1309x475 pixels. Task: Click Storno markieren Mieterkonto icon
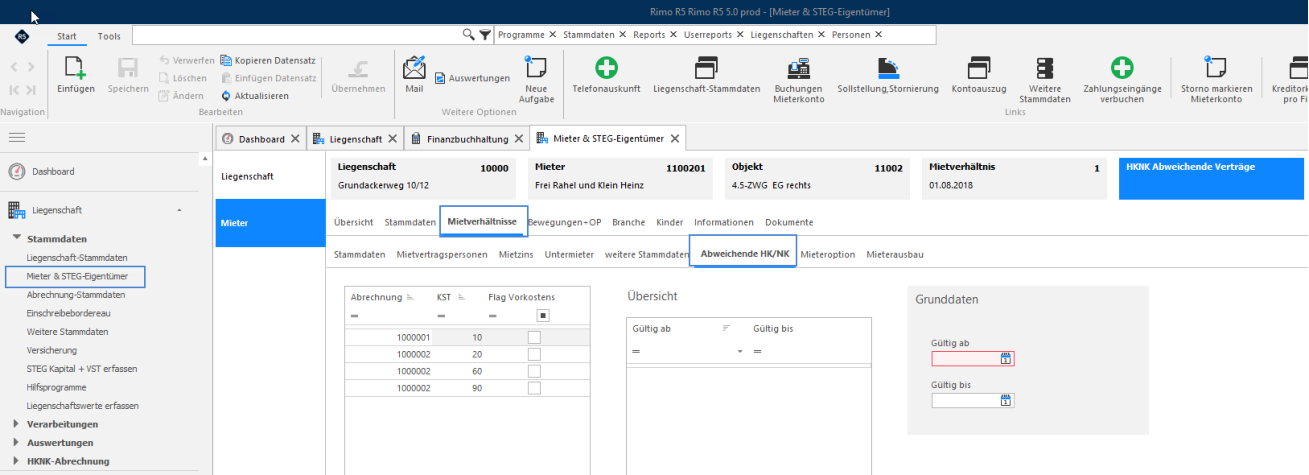point(1216,68)
